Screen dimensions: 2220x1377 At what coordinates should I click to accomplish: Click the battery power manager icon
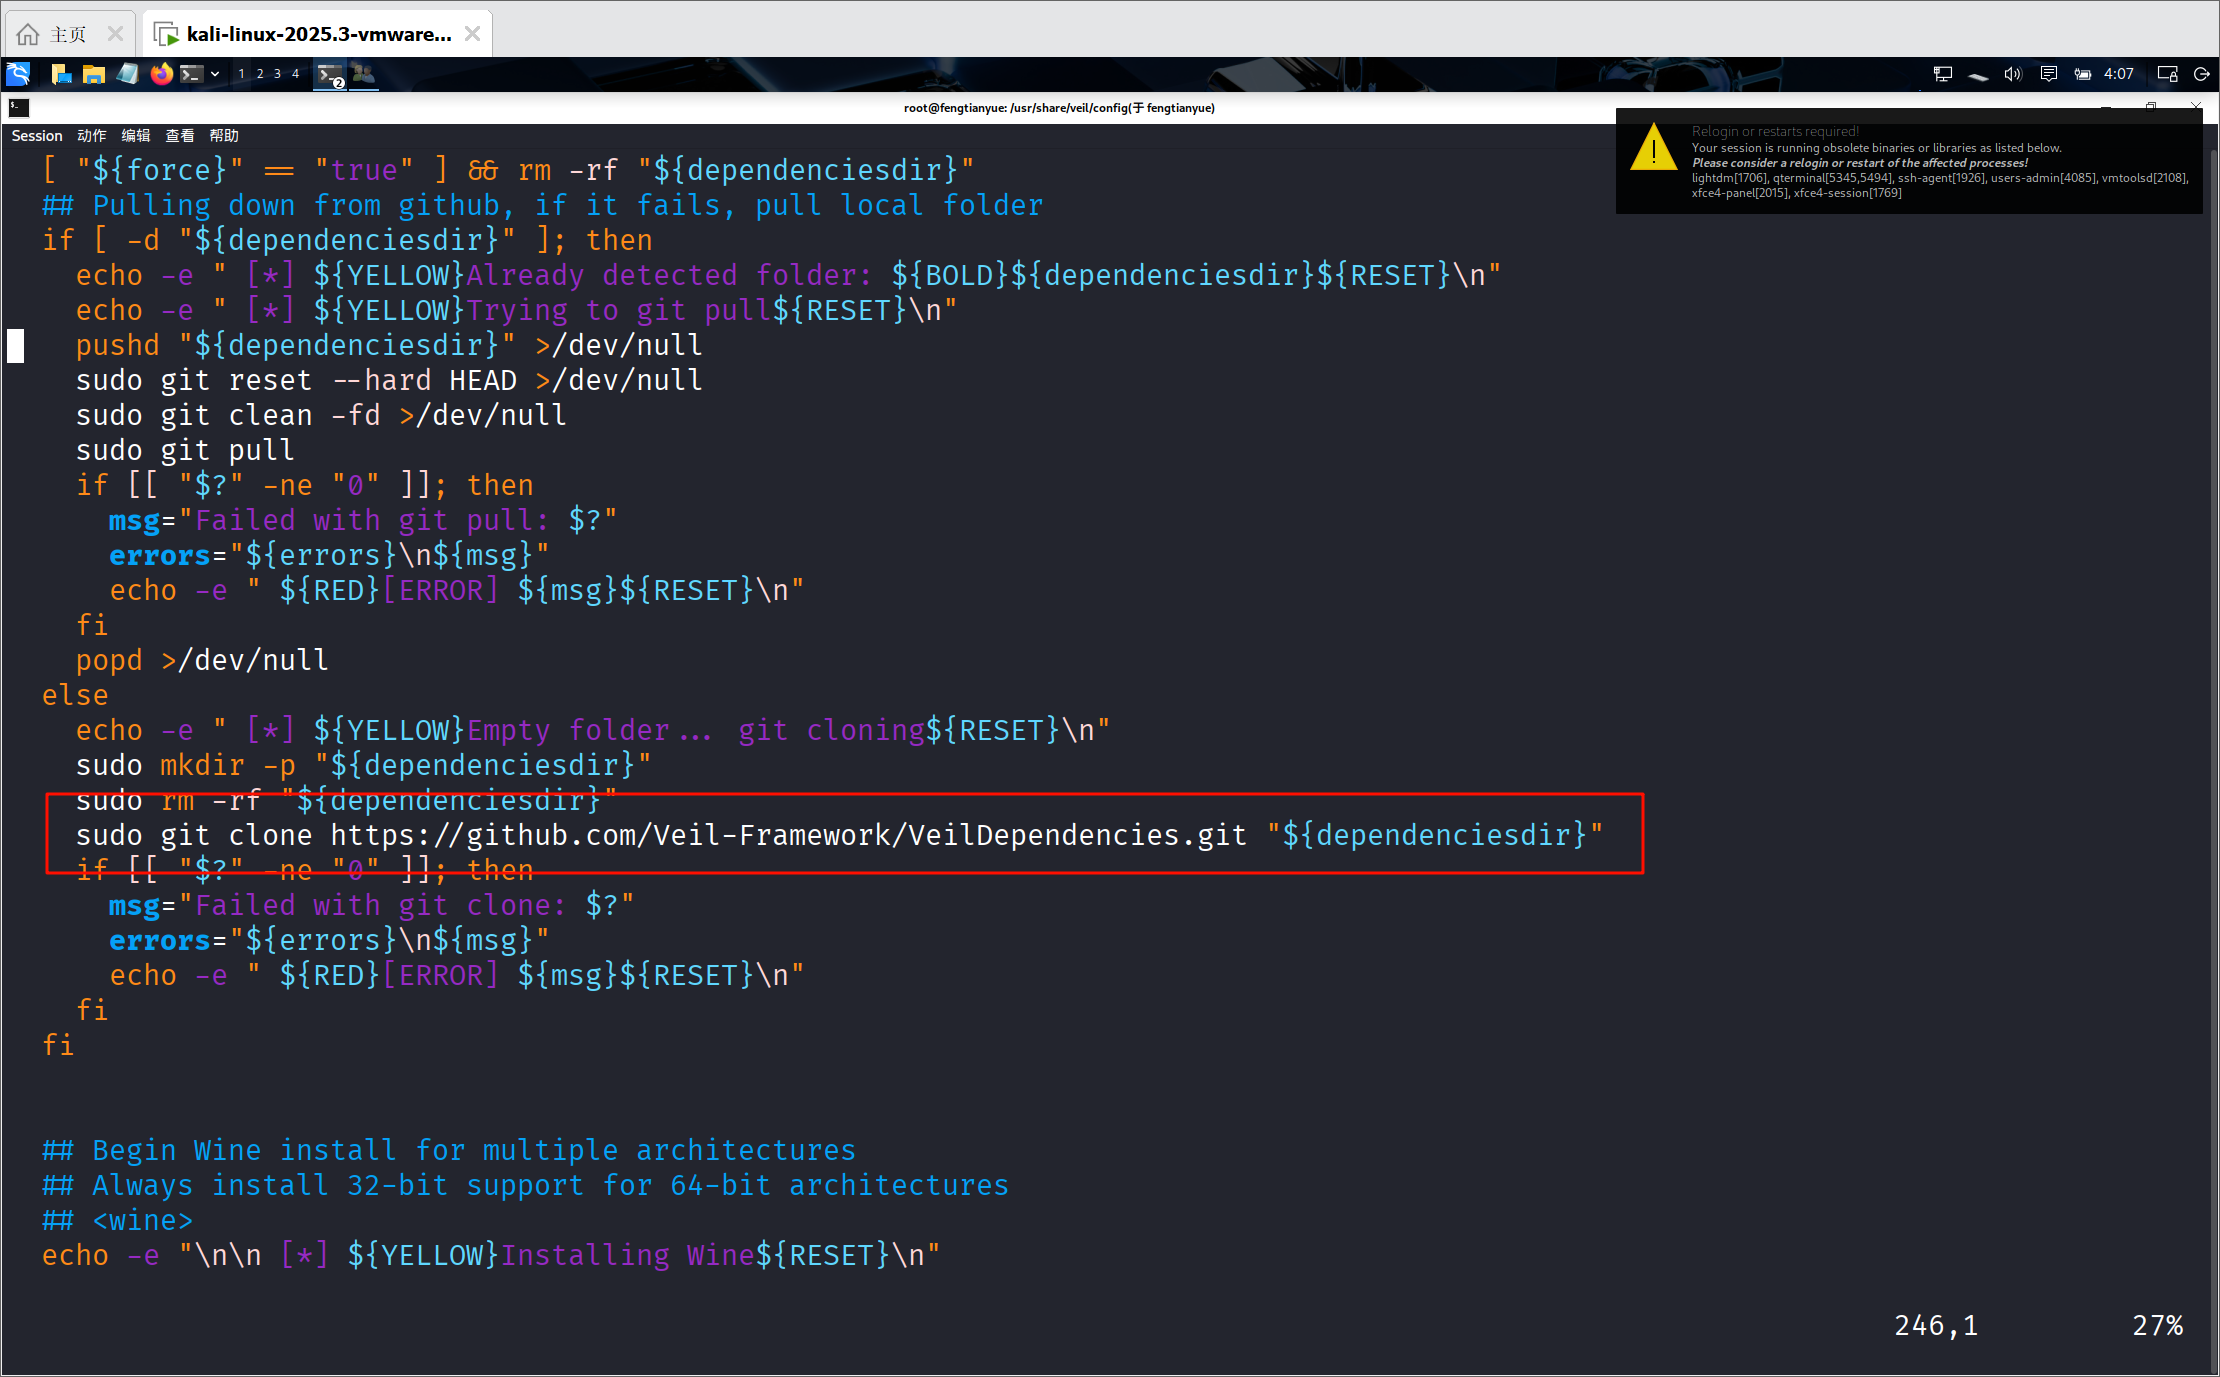point(2082,74)
